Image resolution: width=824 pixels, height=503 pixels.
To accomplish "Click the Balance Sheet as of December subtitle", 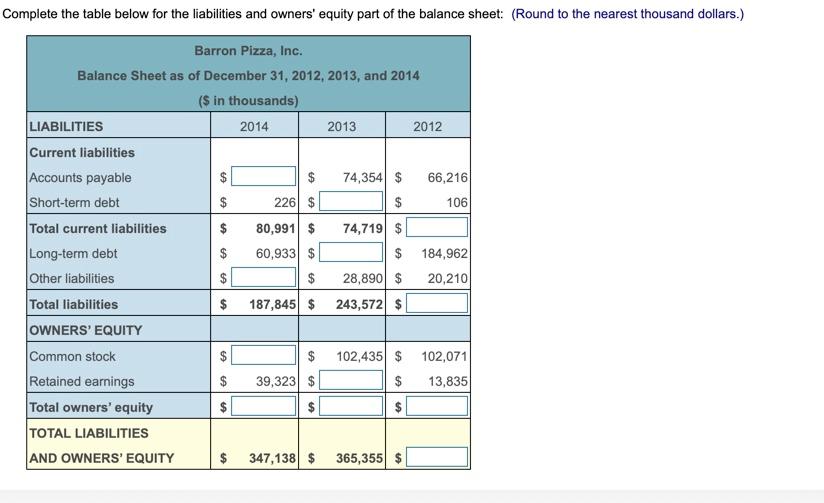I will tap(249, 76).
